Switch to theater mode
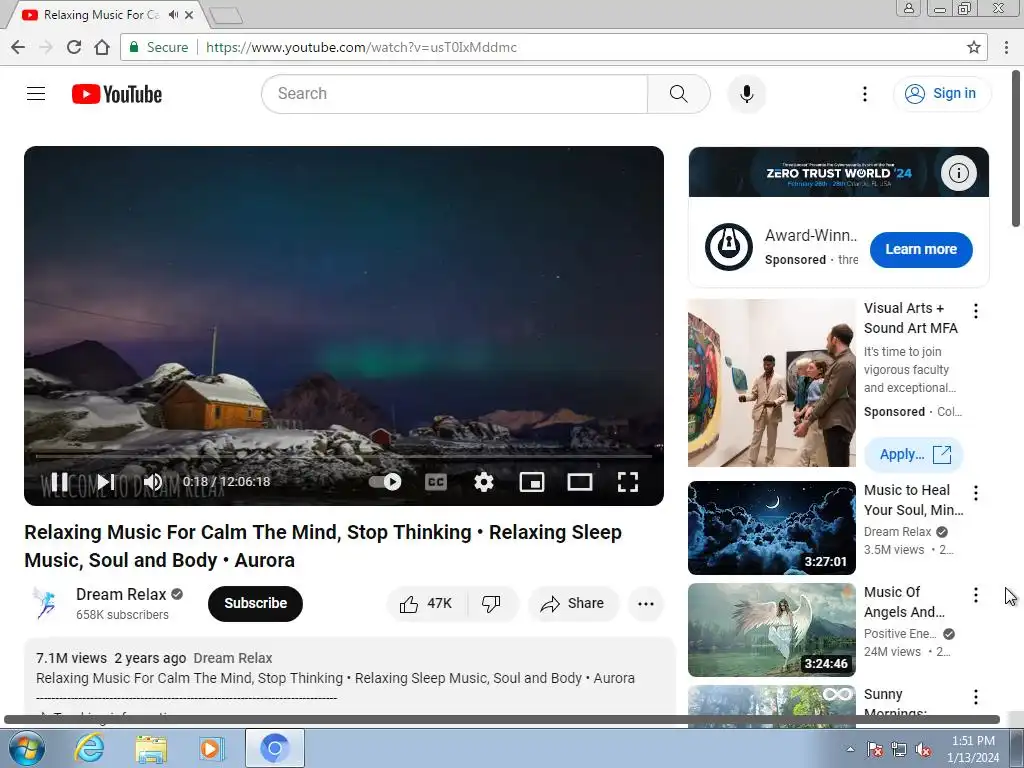1024x768 pixels. pyautogui.click(x=579, y=482)
